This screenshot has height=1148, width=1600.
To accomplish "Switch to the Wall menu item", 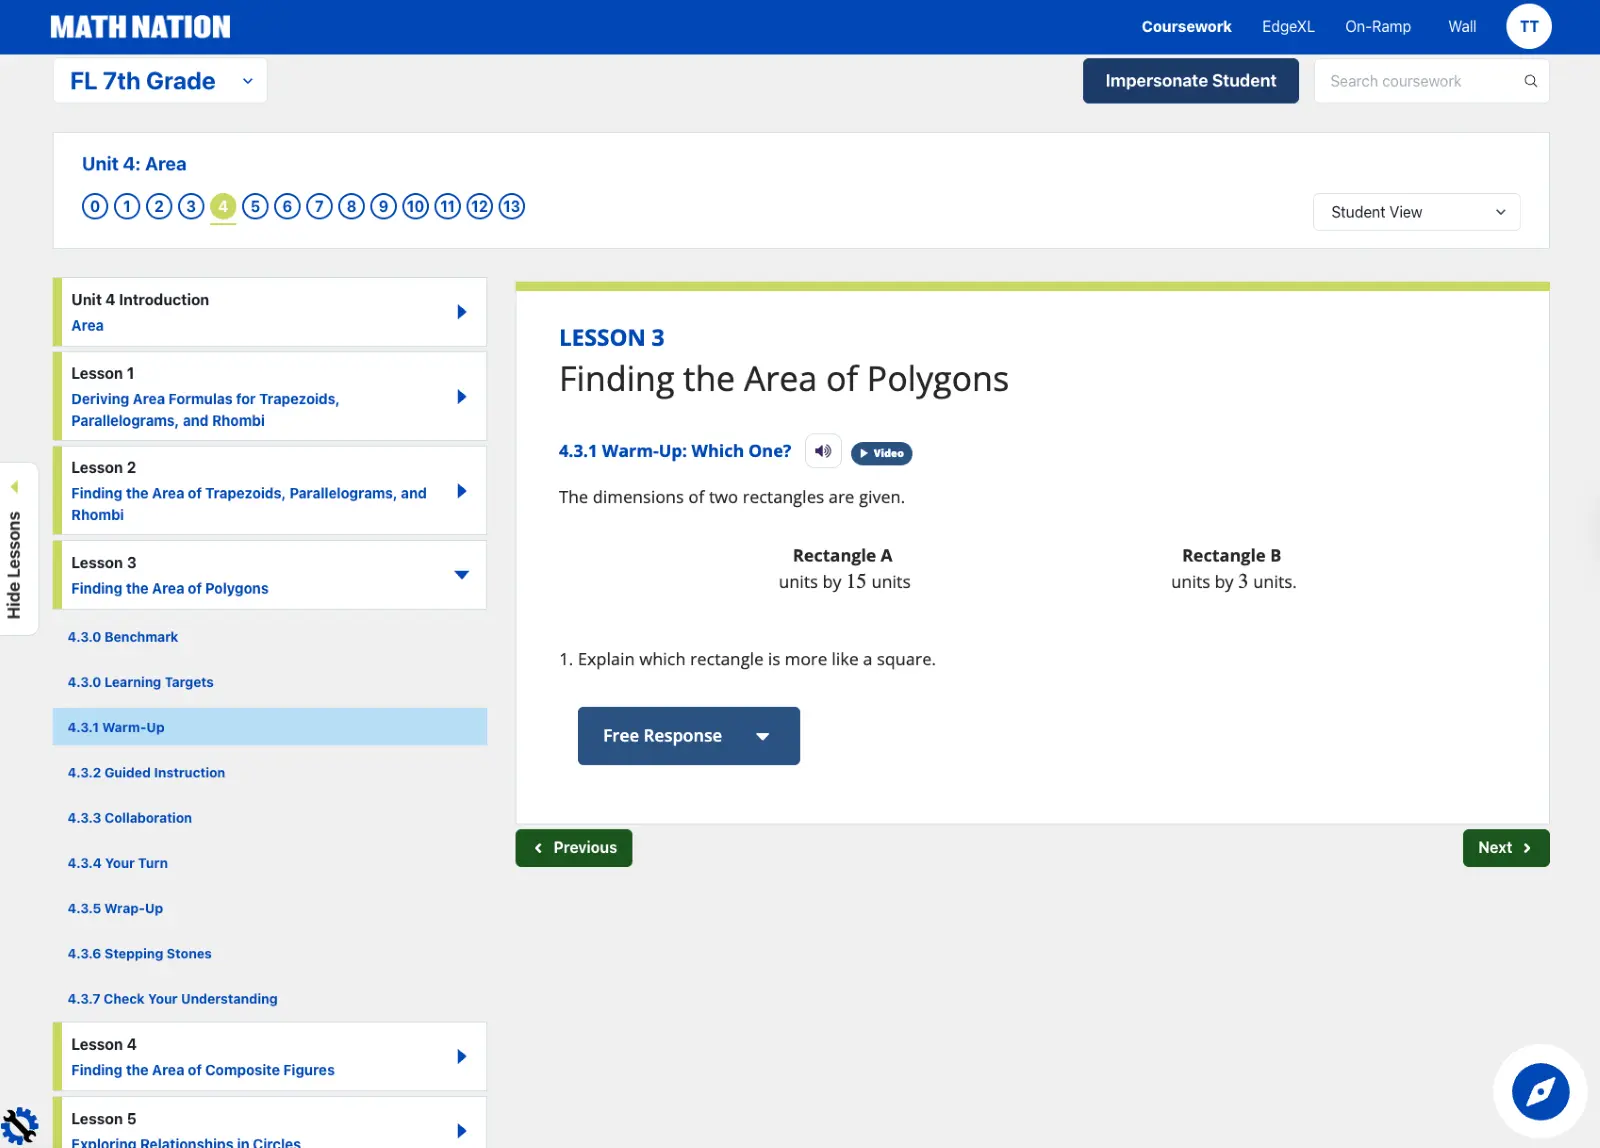I will (1461, 27).
